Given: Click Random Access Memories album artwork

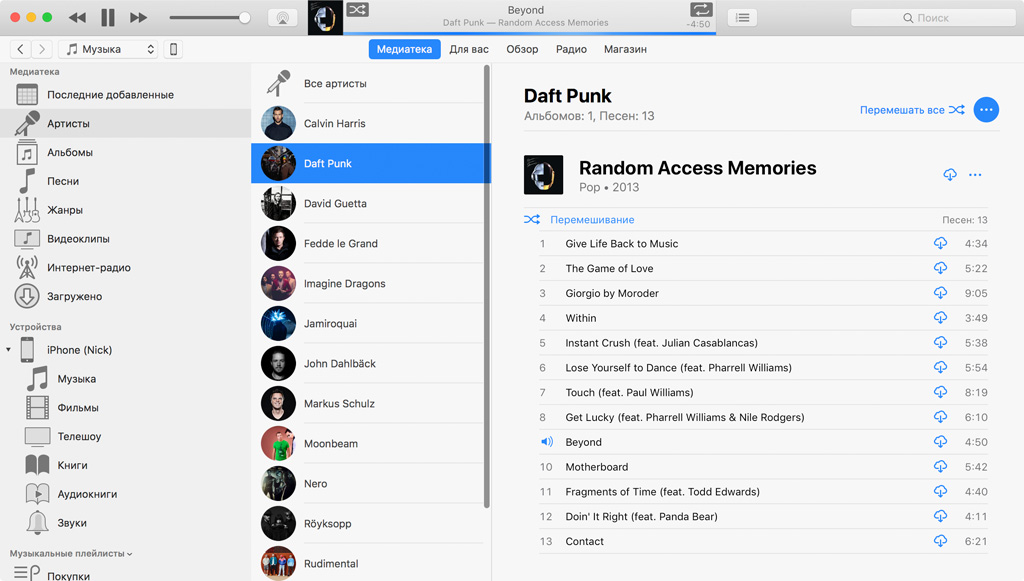Looking at the screenshot, I should point(543,174).
